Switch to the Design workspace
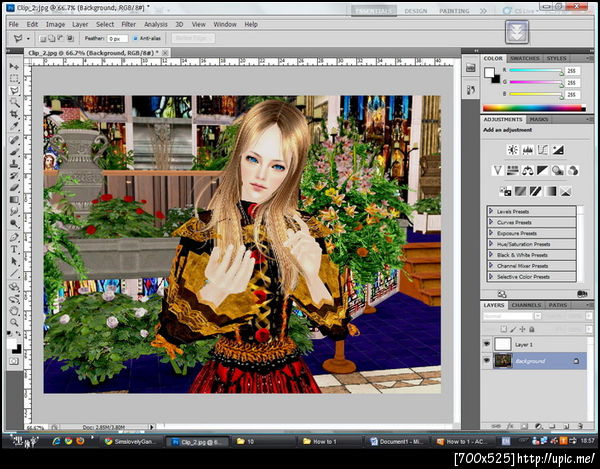The width and height of the screenshot is (600, 469). click(416, 11)
